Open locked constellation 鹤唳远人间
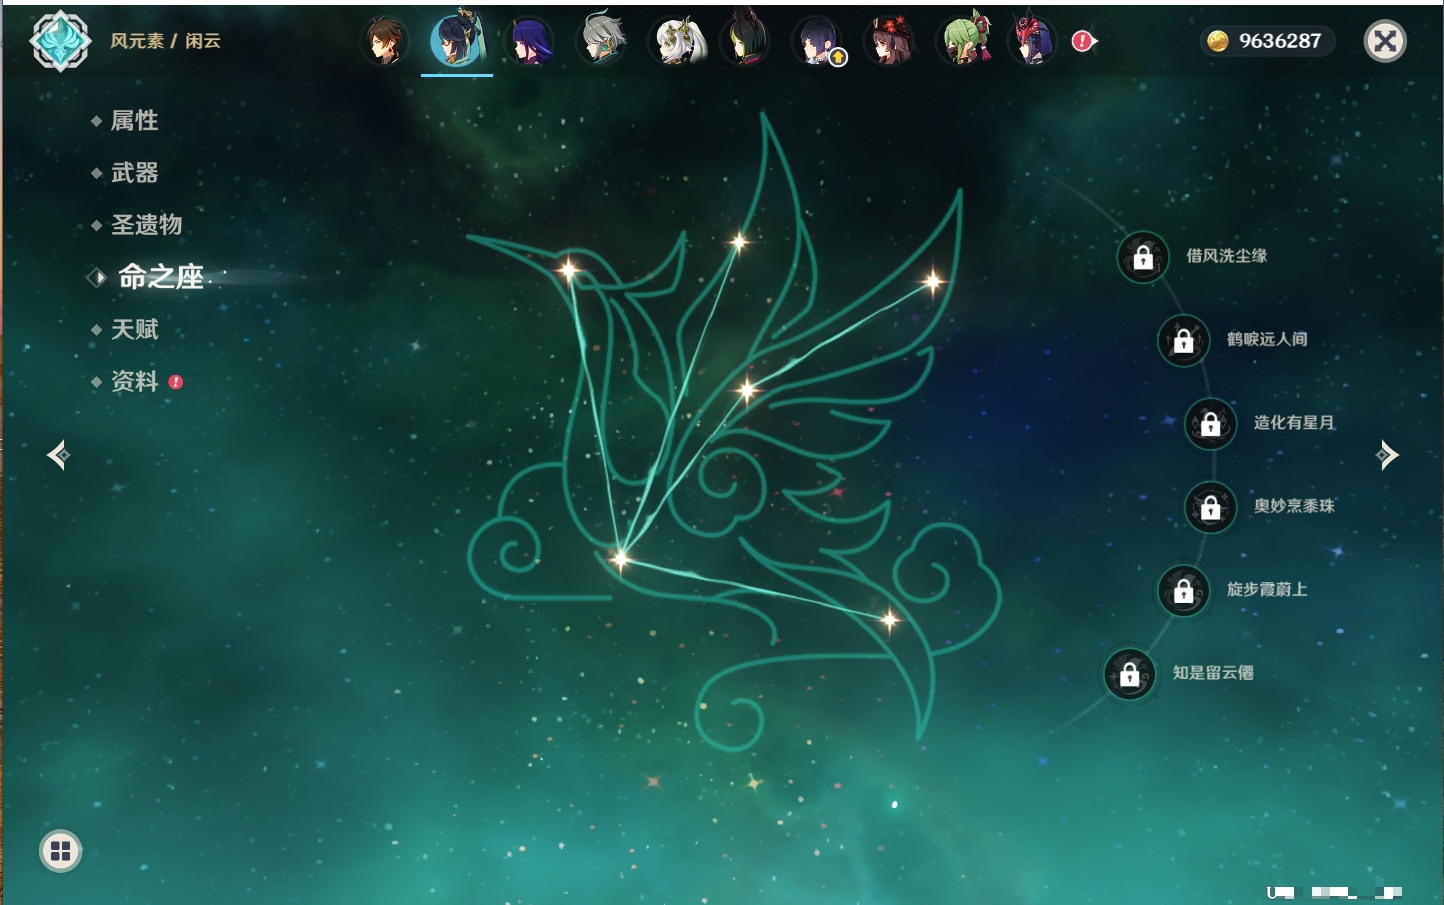The height and width of the screenshot is (905, 1444). pos(1183,340)
